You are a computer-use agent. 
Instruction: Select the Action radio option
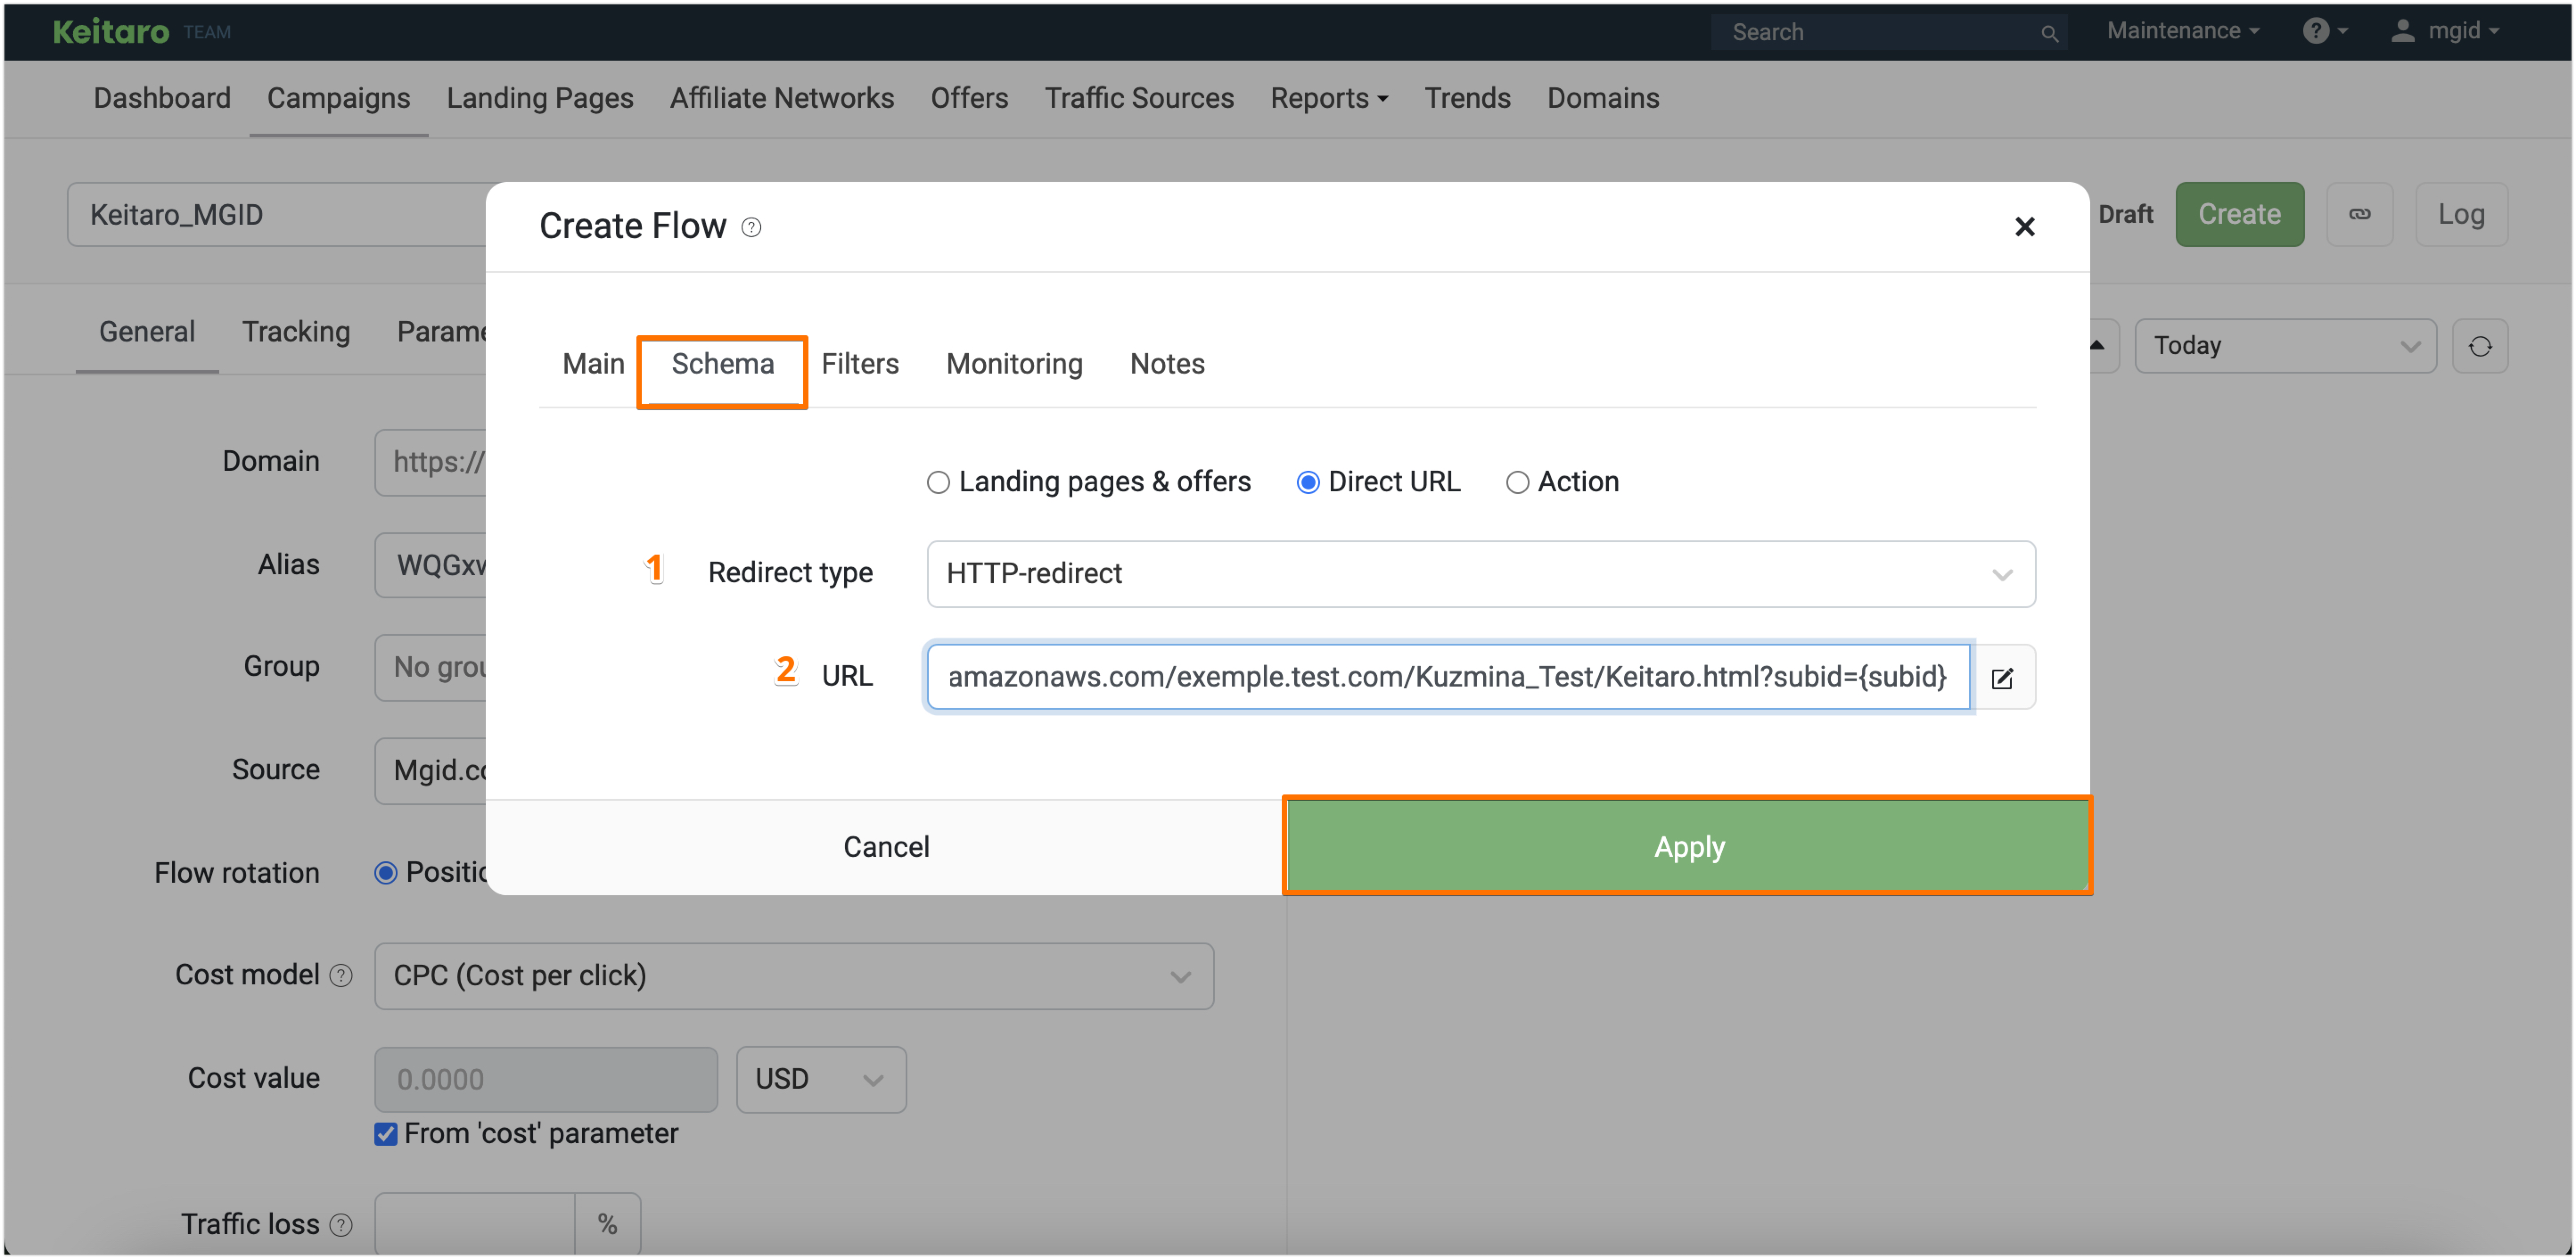tap(1517, 482)
